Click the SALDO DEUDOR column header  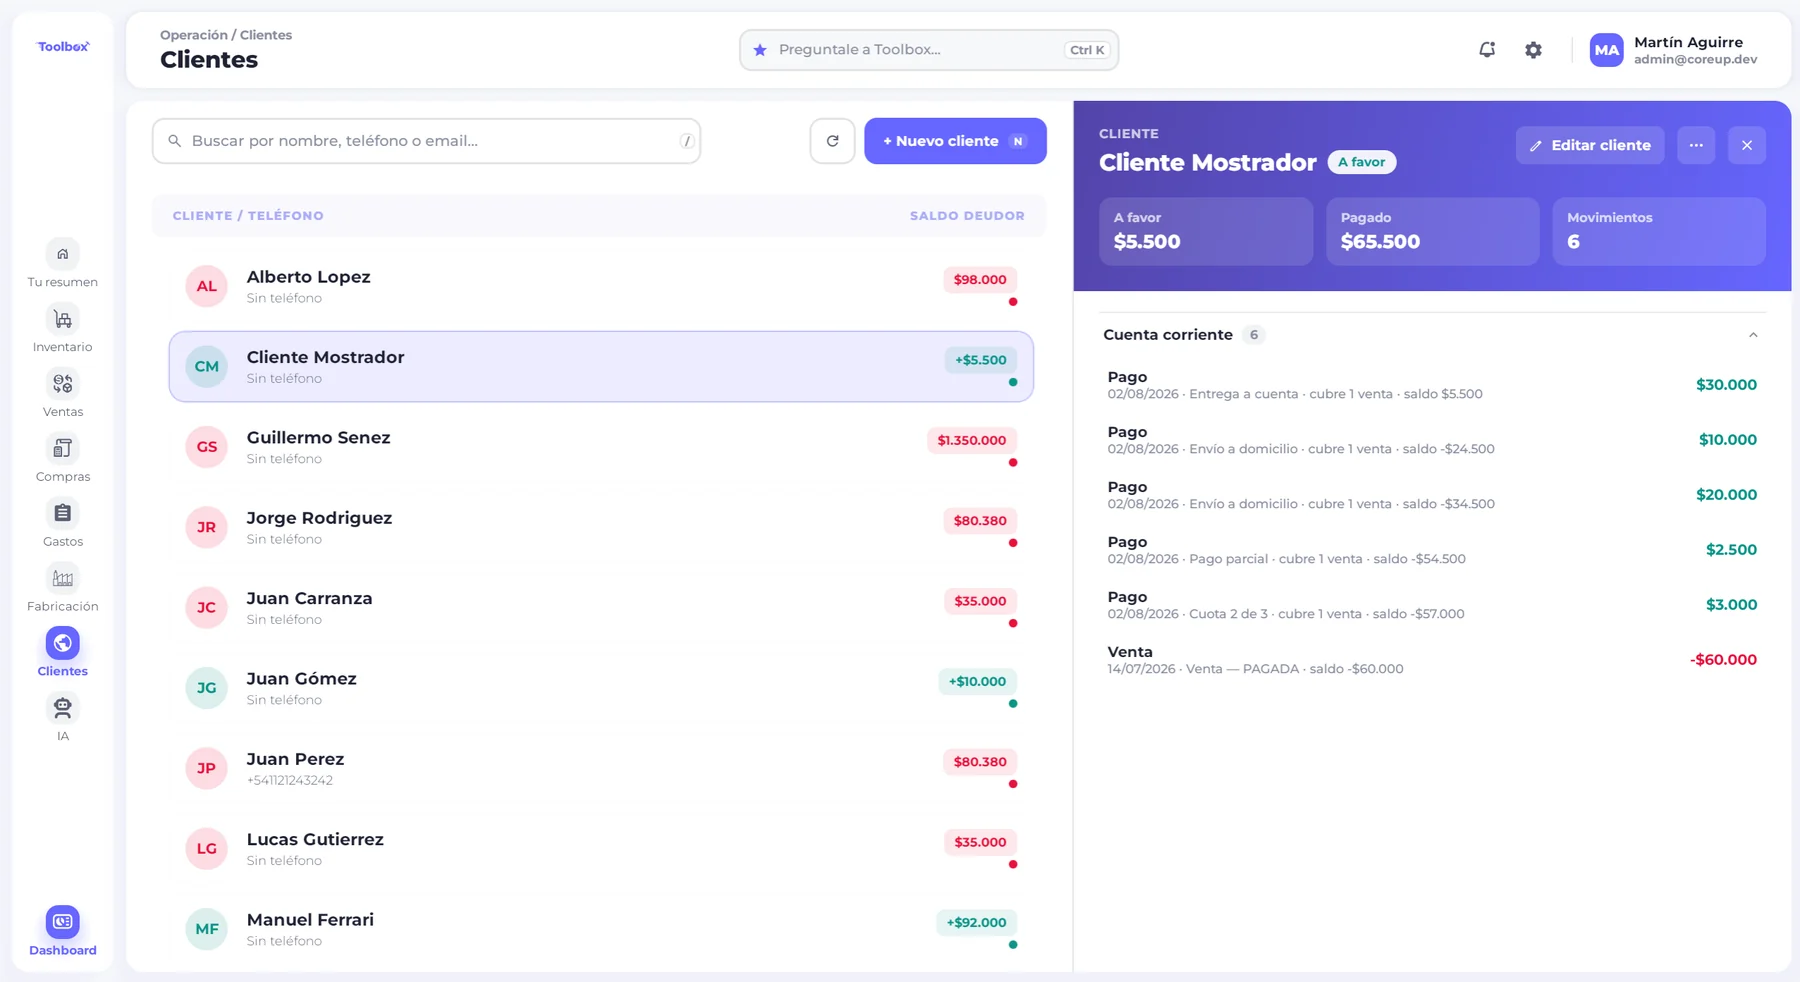(967, 216)
